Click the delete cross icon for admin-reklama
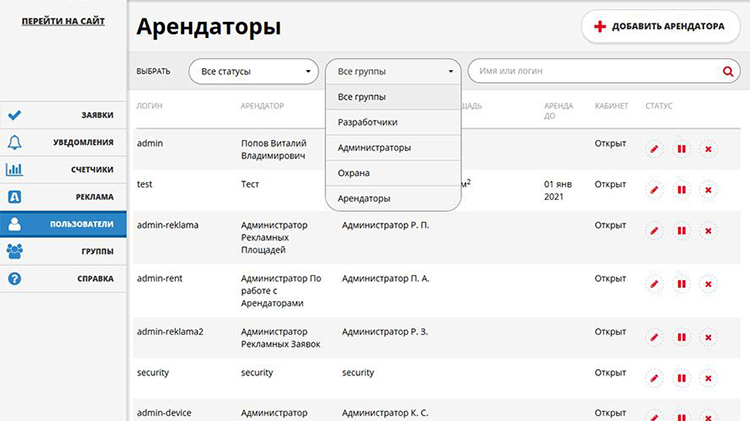 pos(708,231)
